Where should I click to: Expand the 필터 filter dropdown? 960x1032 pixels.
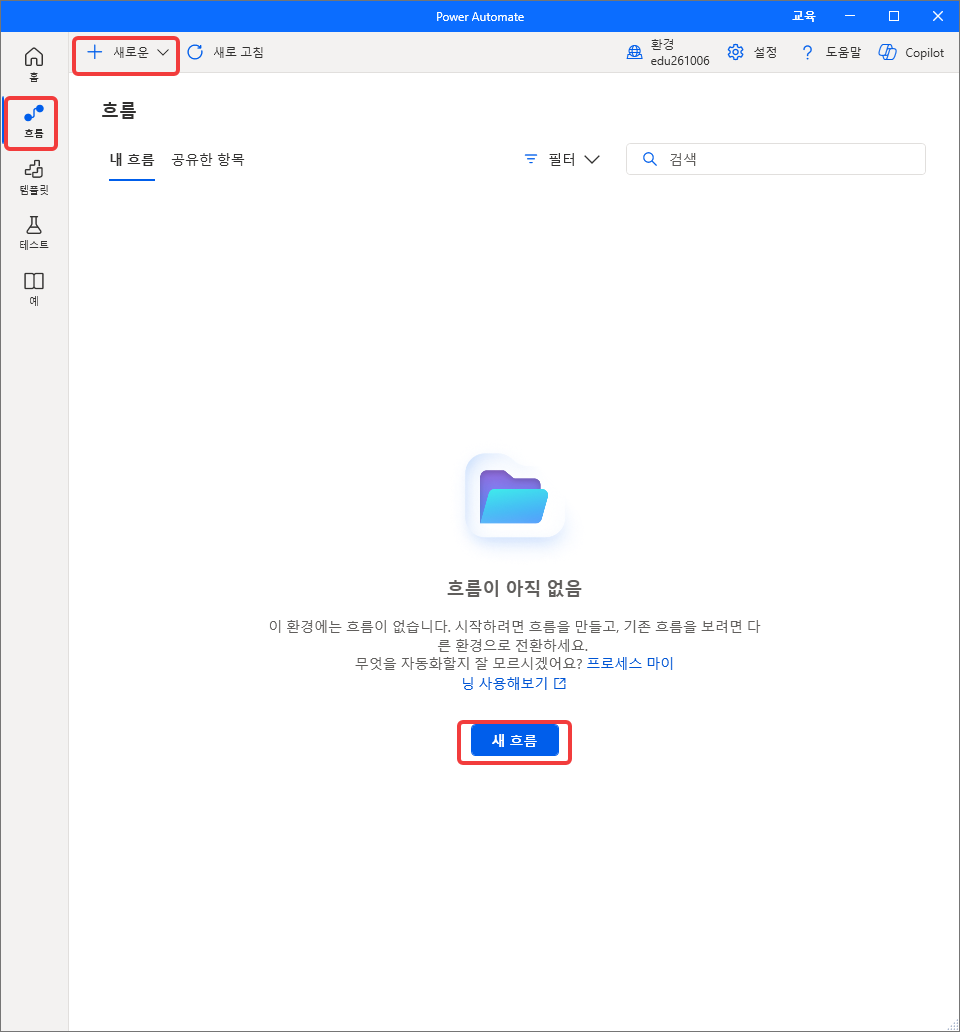[562, 159]
